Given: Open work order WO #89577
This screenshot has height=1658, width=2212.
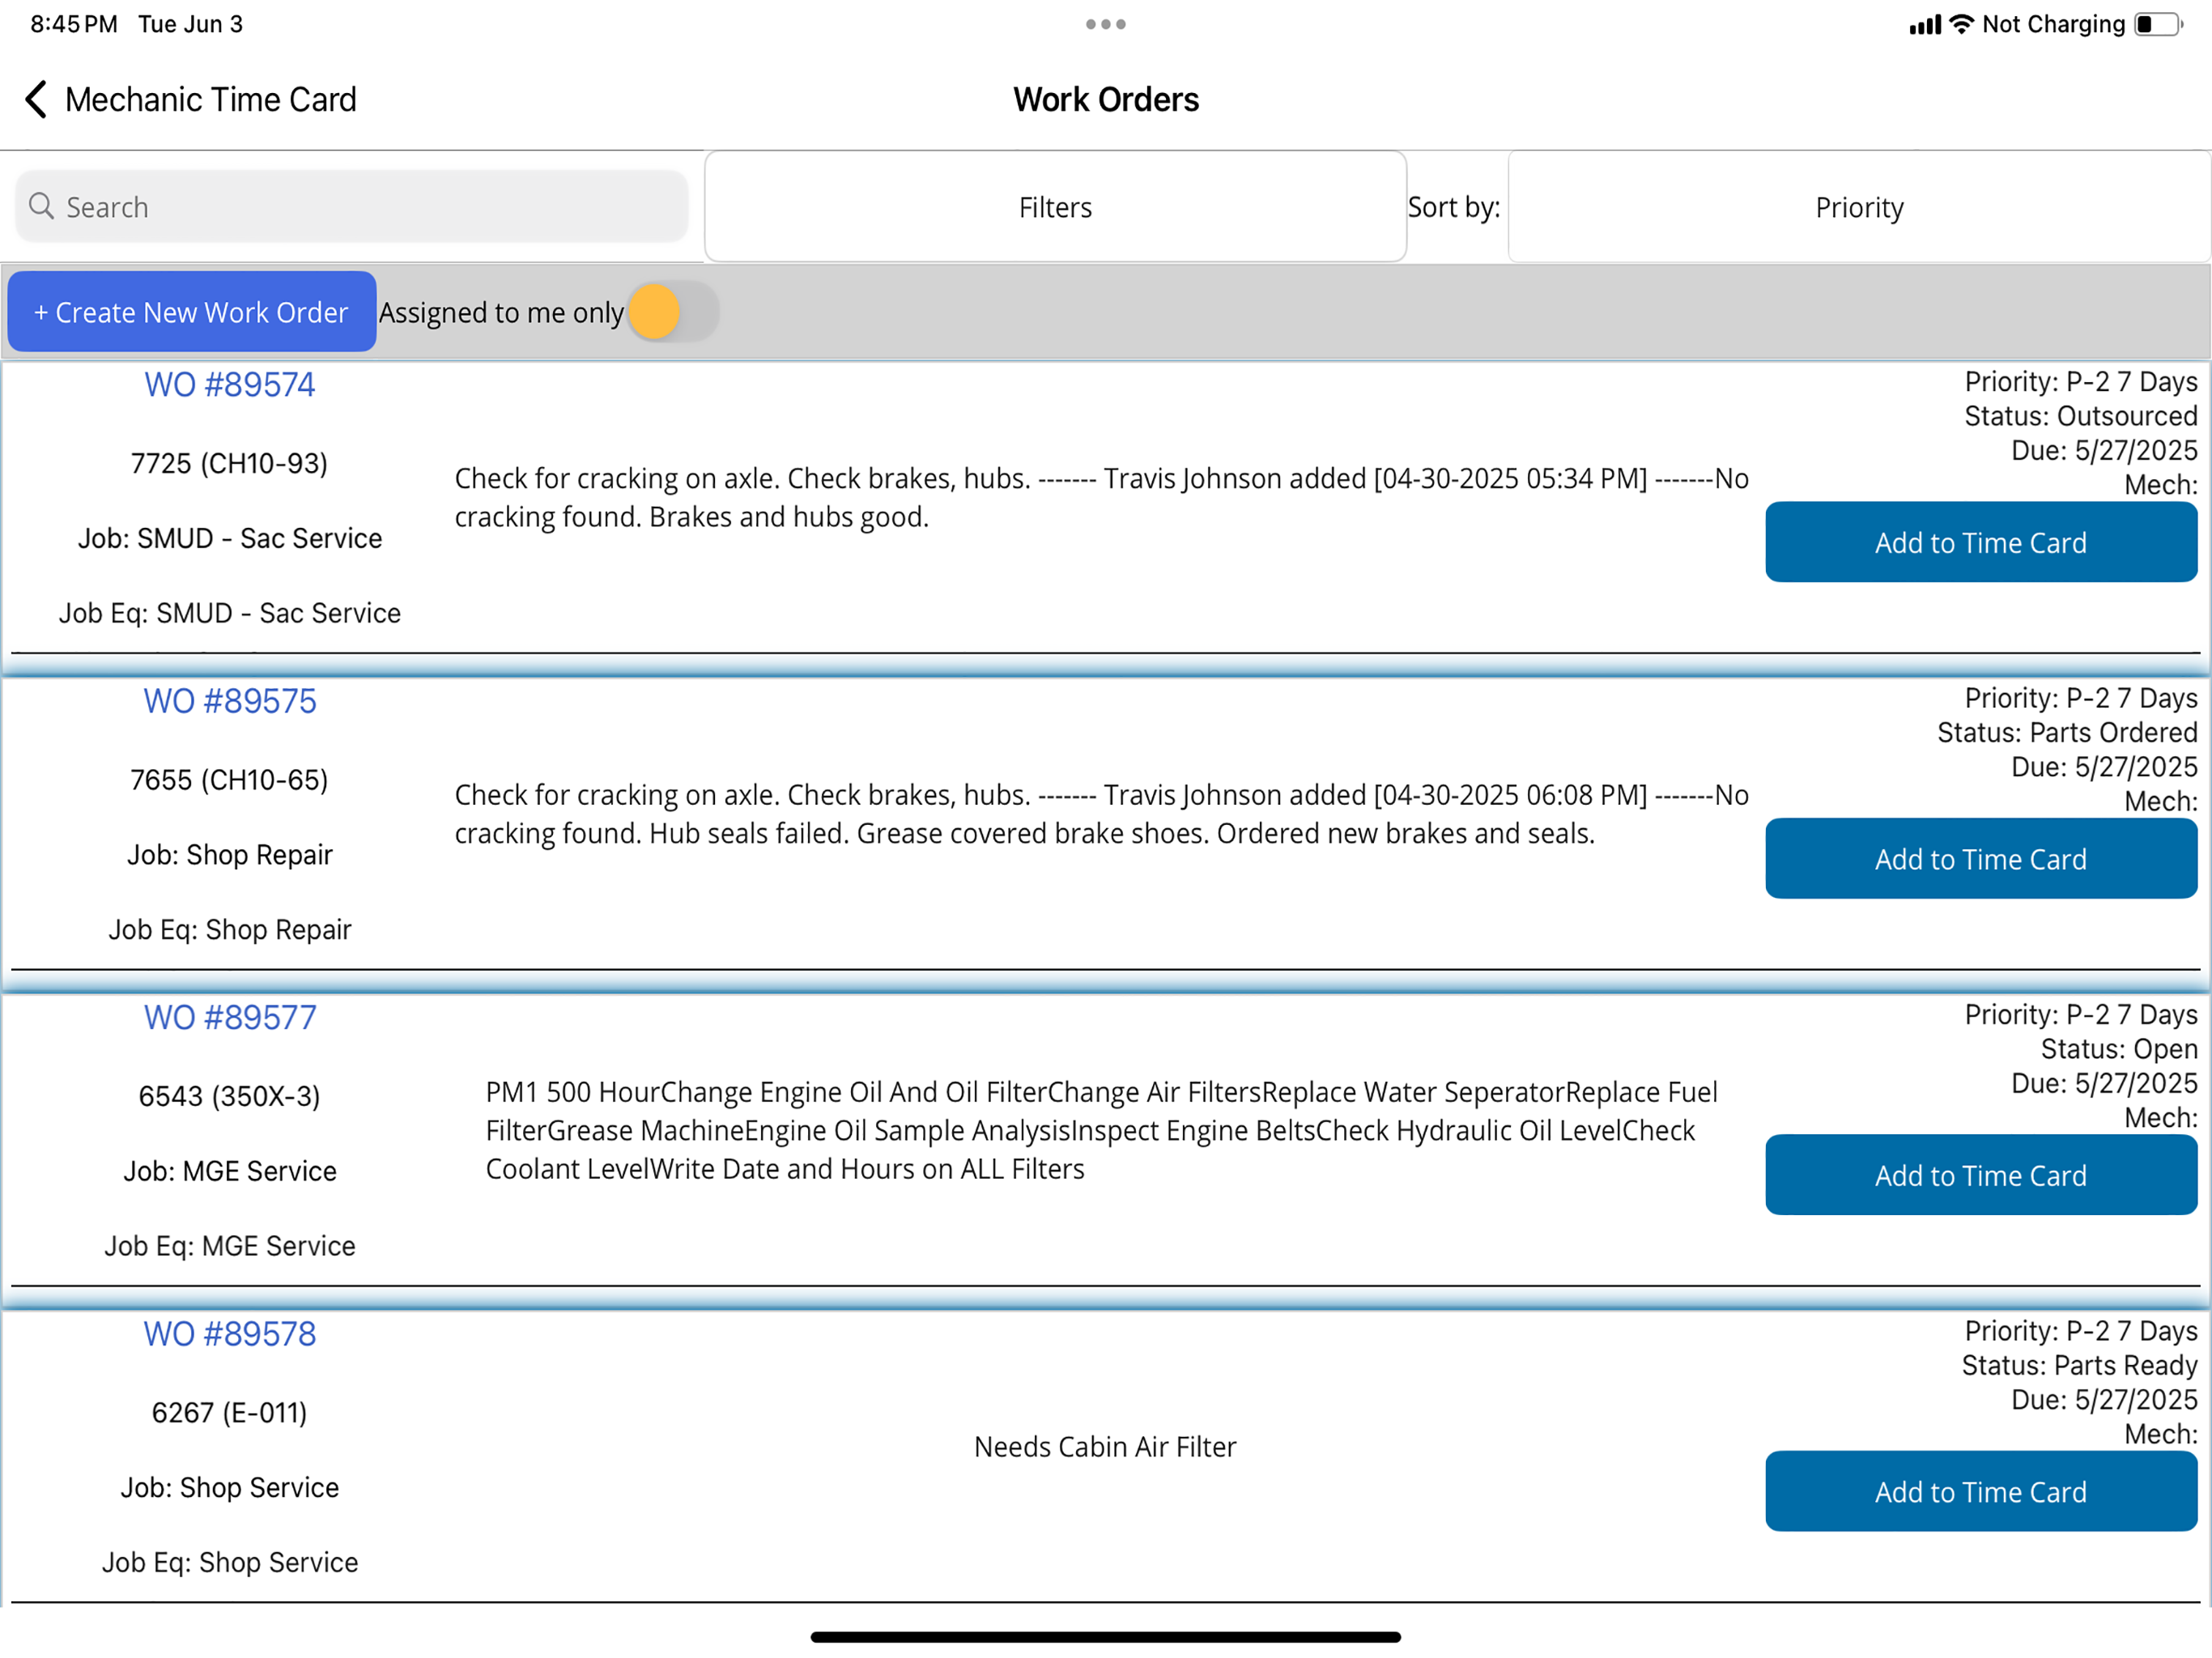Looking at the screenshot, I should tap(230, 1017).
